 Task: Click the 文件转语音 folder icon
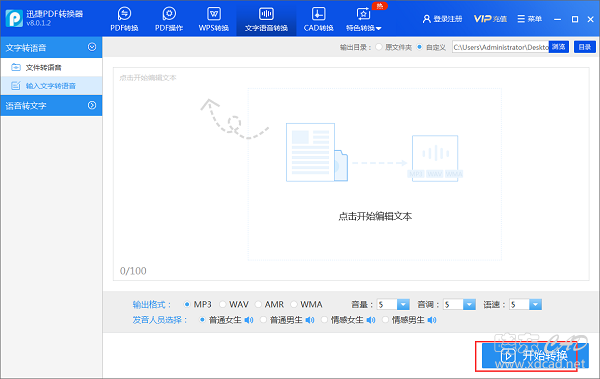coord(16,67)
